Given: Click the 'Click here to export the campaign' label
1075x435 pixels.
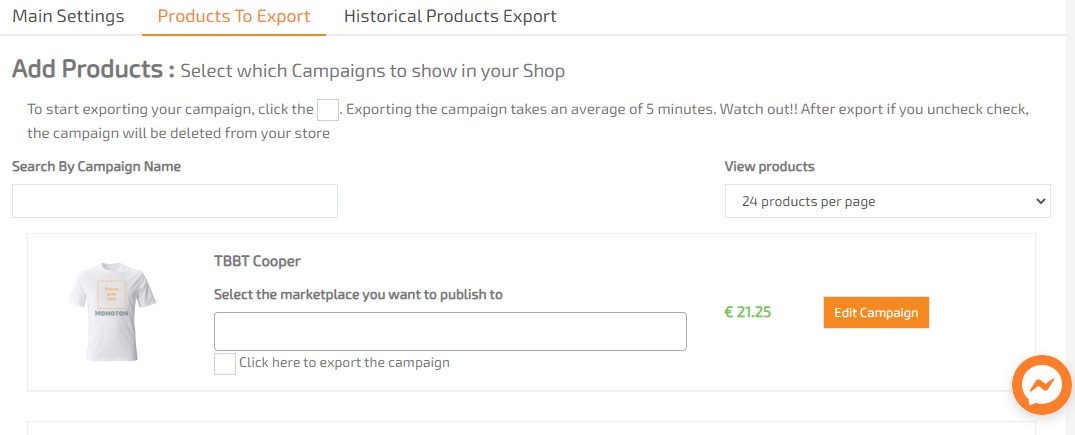Looking at the screenshot, I should pyautogui.click(x=344, y=362).
